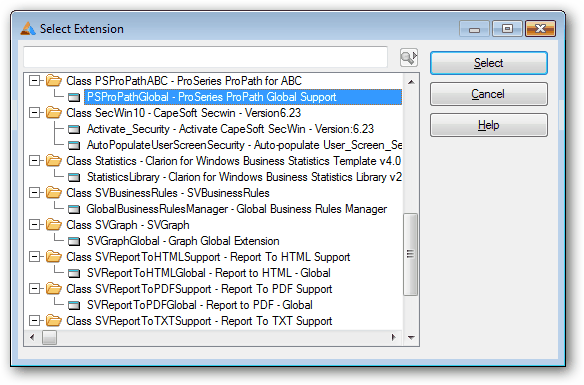Collapse the Class Statistics node
The height and width of the screenshot is (385, 584).
click(34, 160)
